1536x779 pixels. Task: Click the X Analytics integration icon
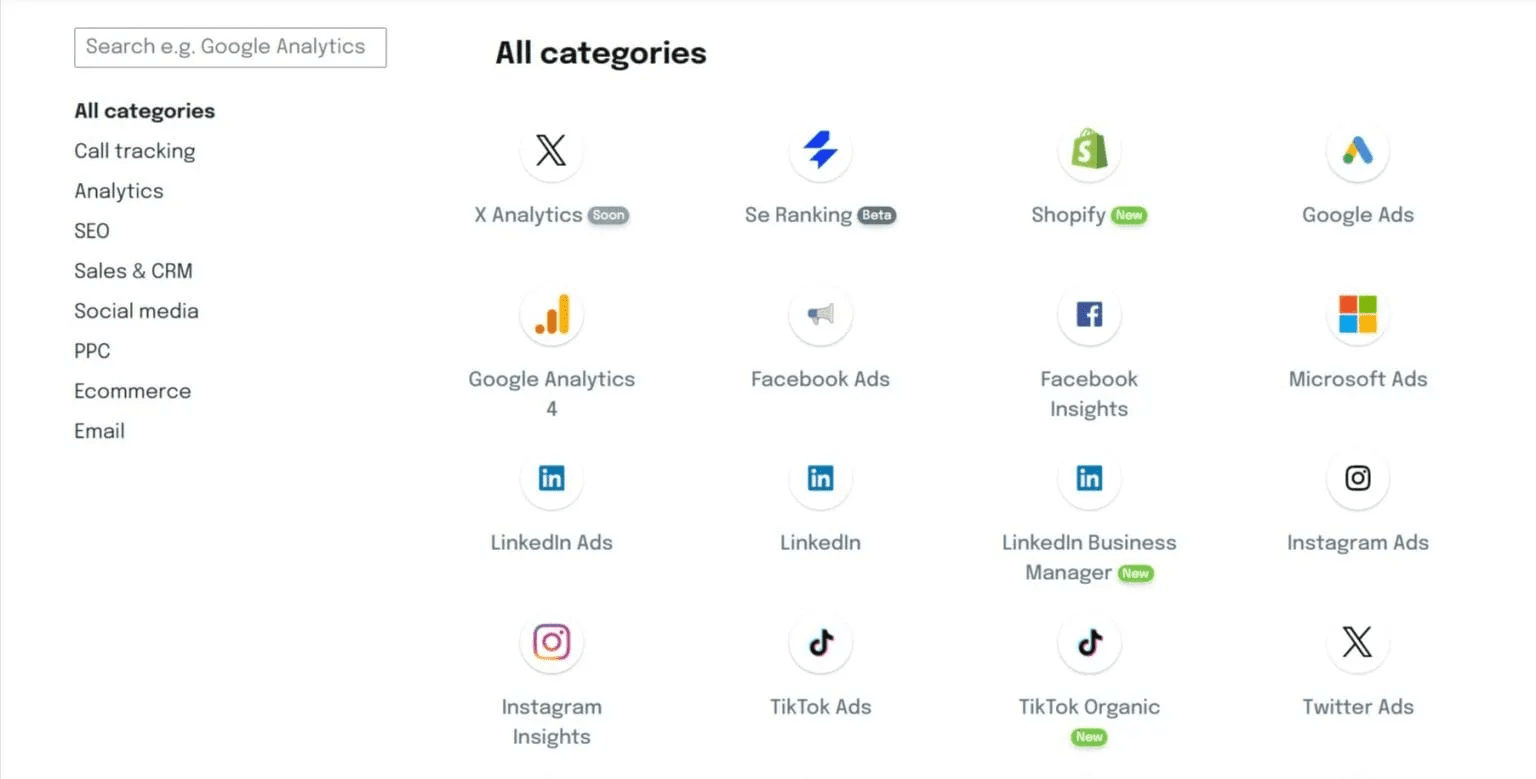click(x=551, y=151)
